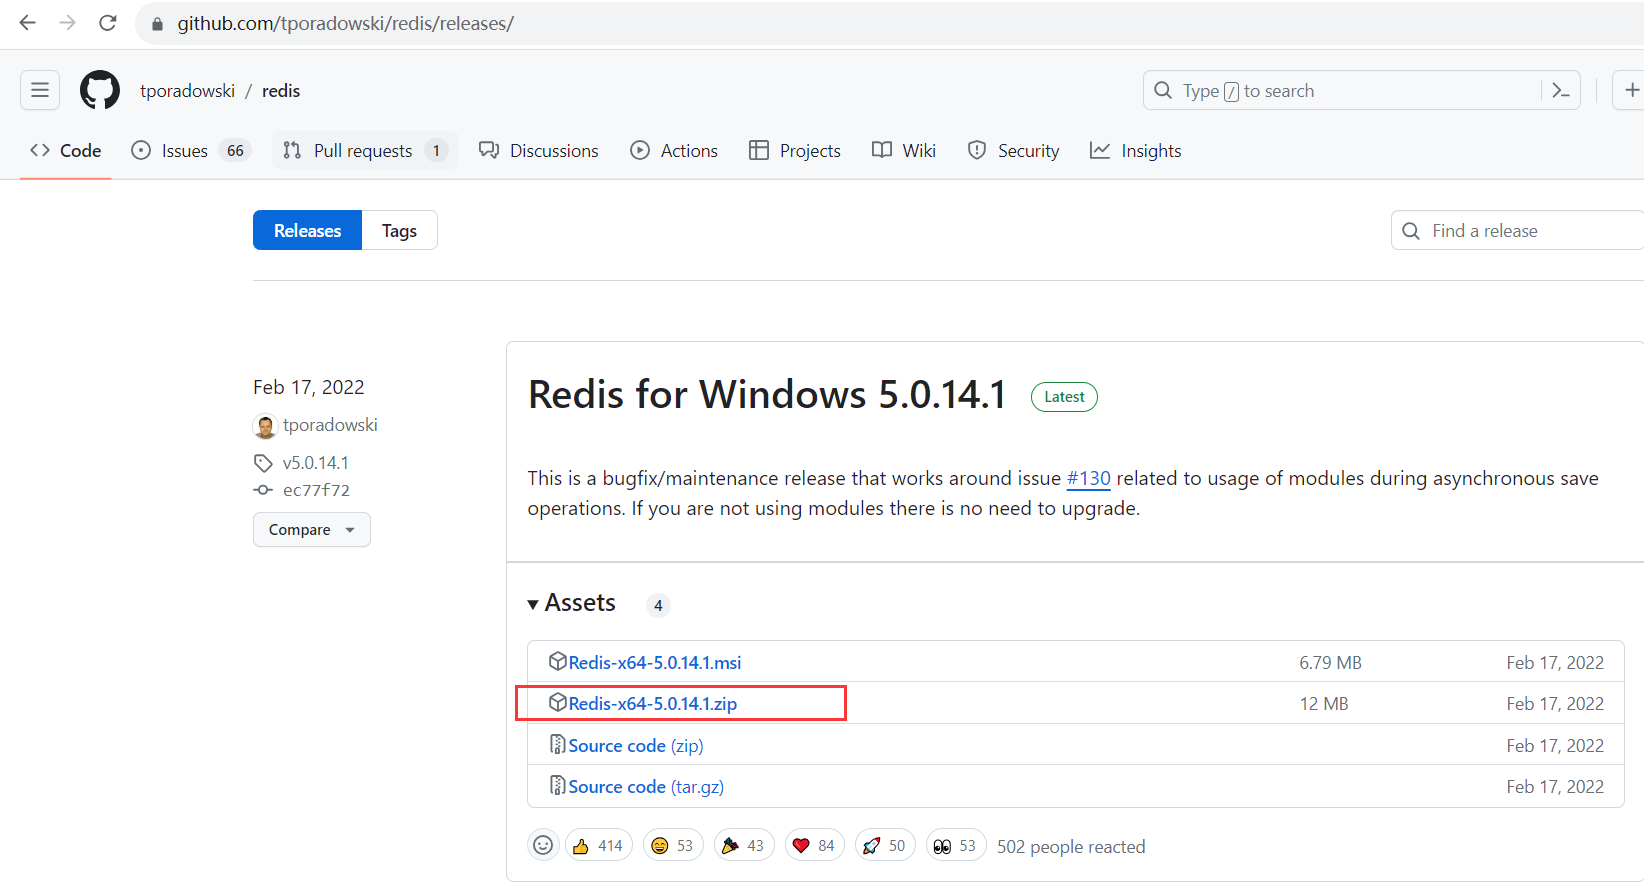Open the Projects tab

[x=795, y=151]
